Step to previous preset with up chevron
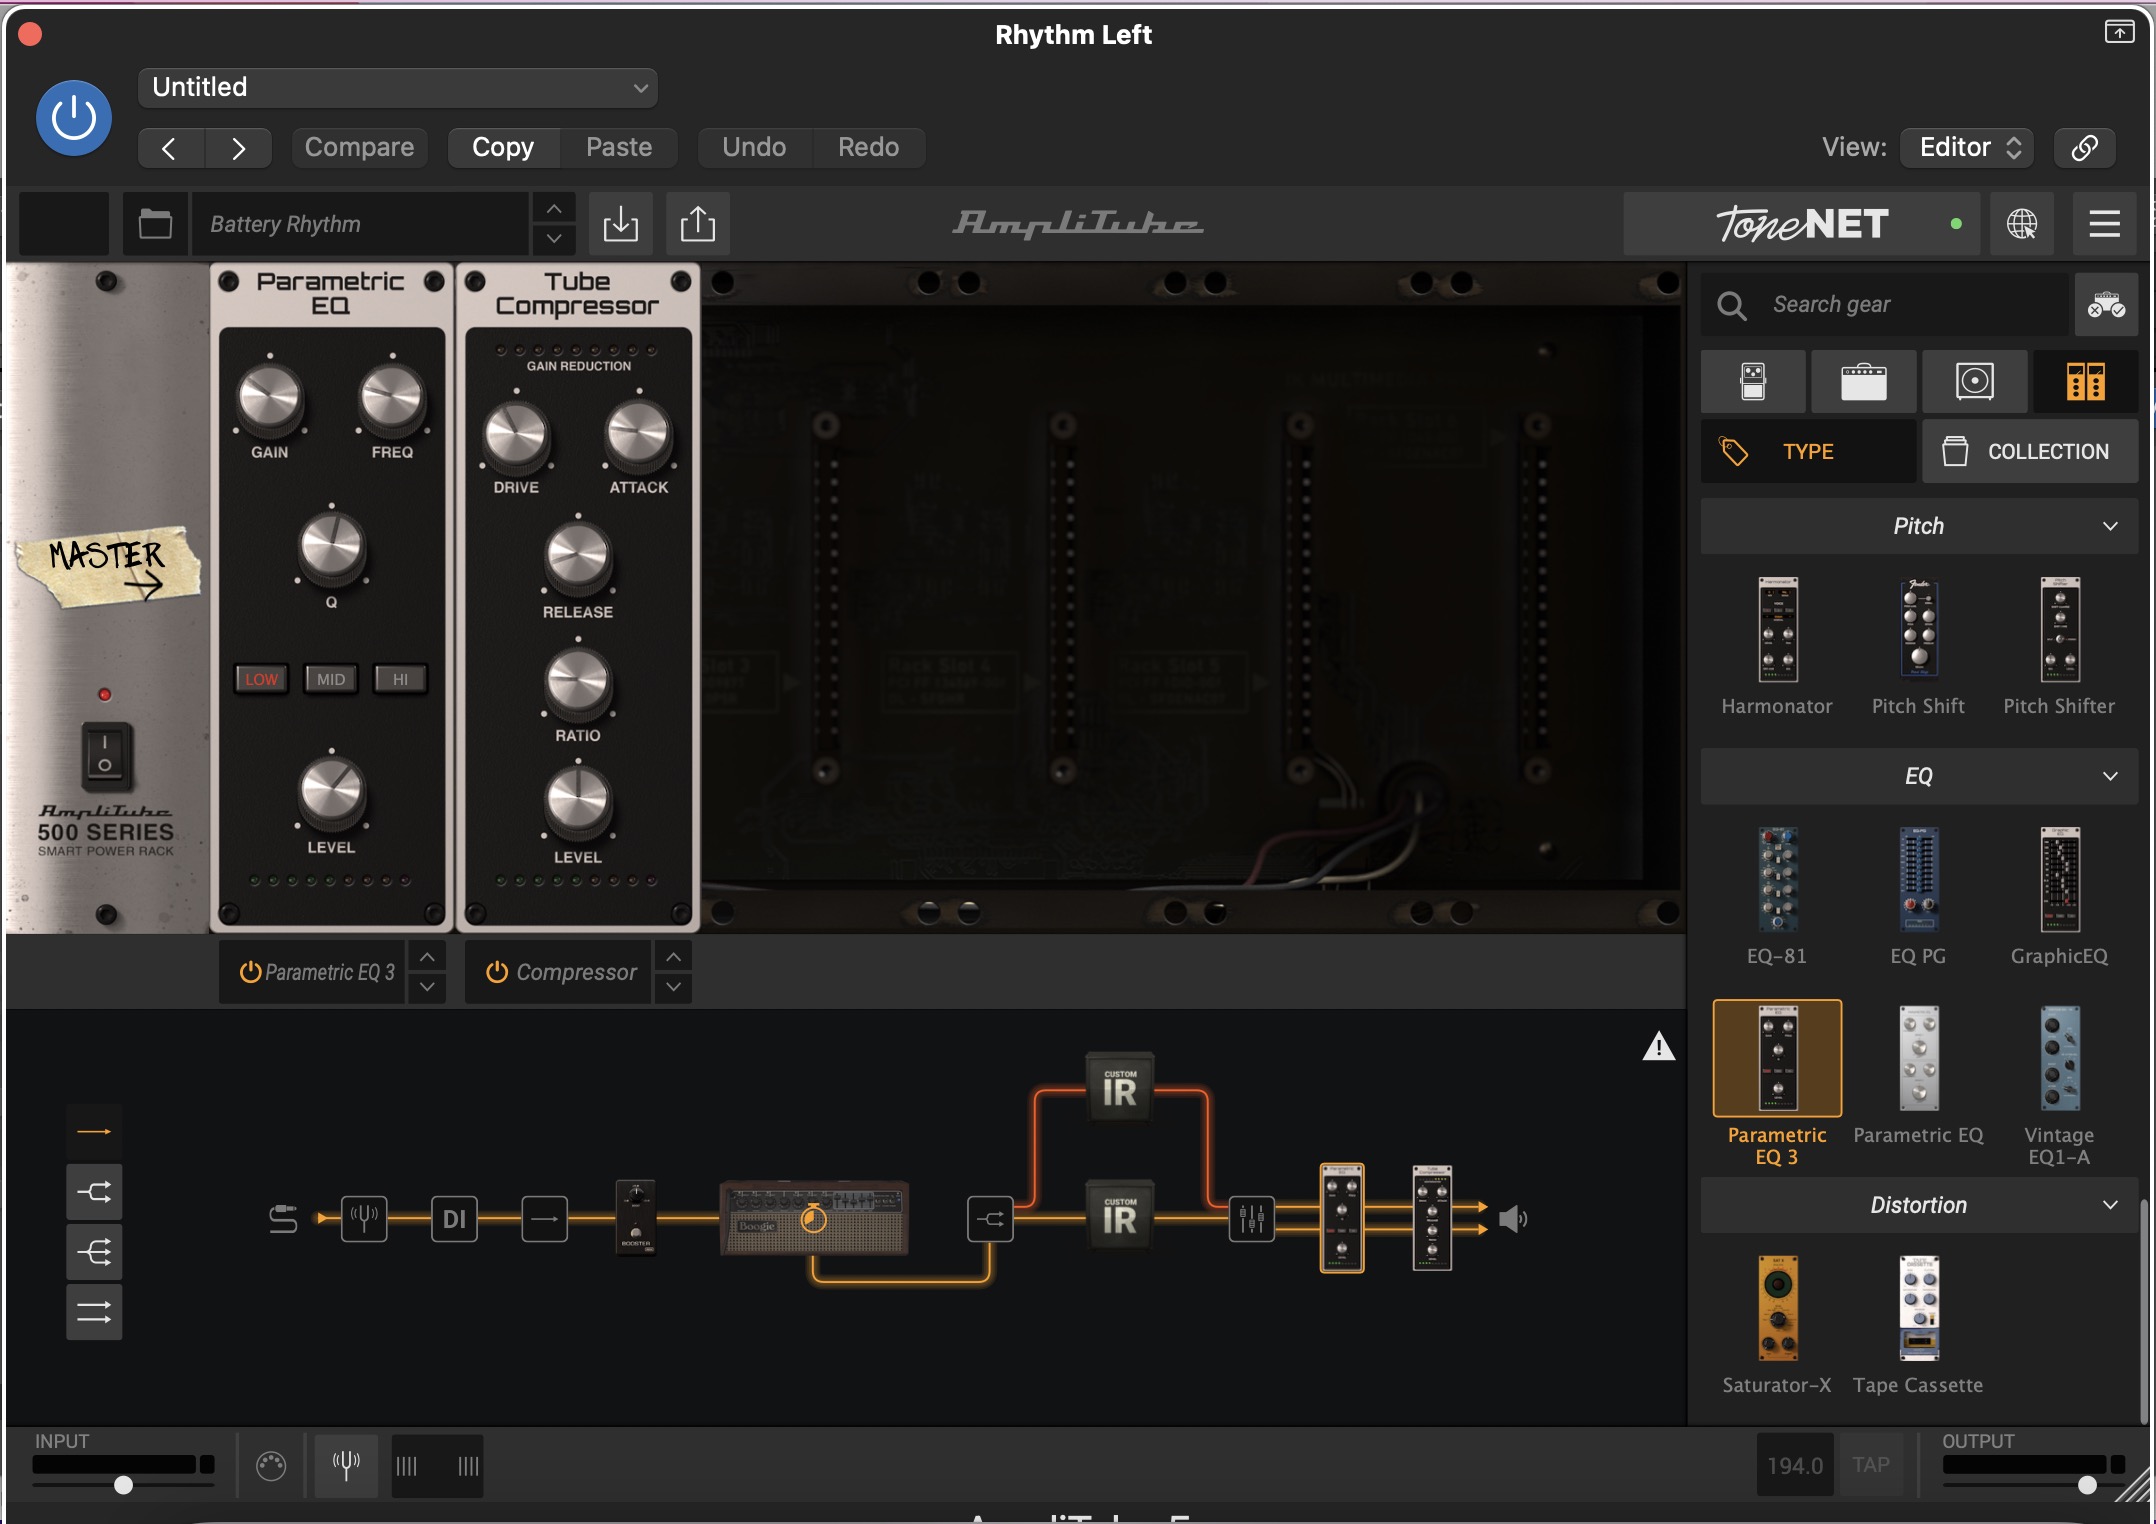2156x1524 pixels. point(554,209)
